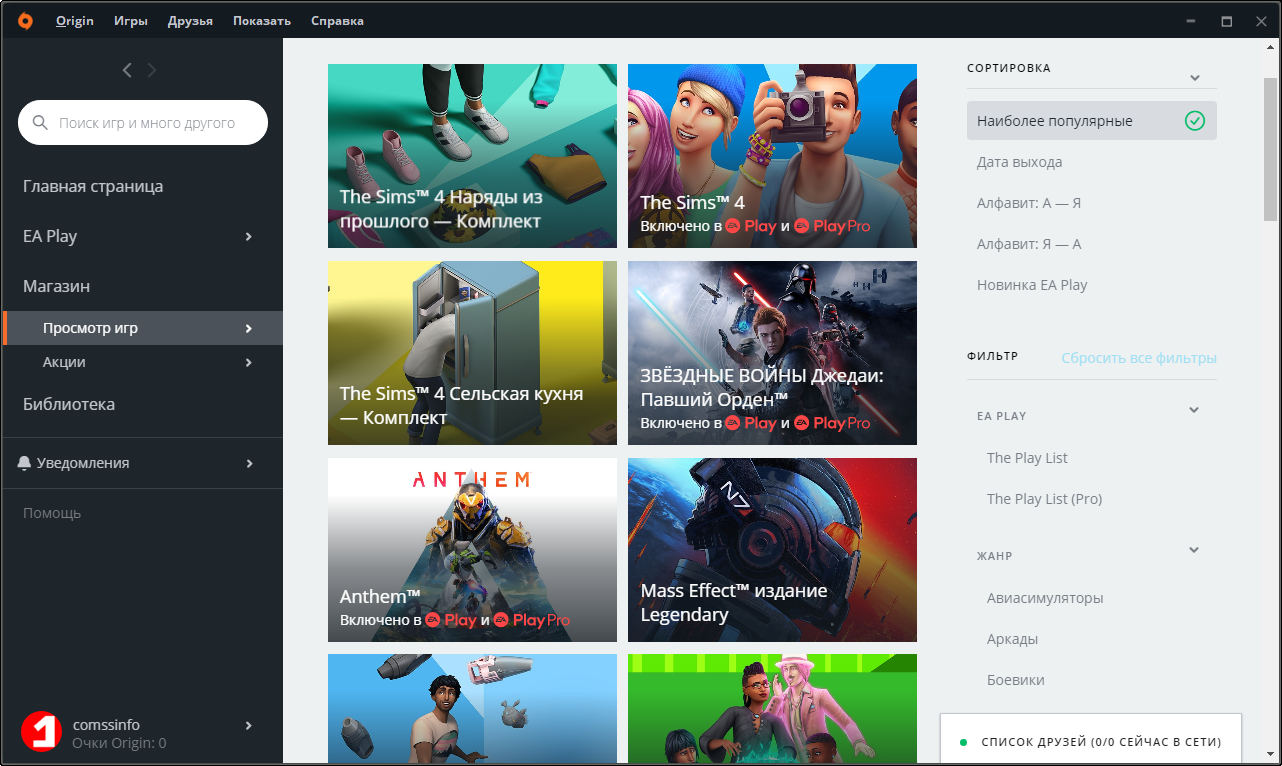Image resolution: width=1282 pixels, height=766 pixels.
Task: Expand the Акции submenu arrow
Action: (249, 362)
